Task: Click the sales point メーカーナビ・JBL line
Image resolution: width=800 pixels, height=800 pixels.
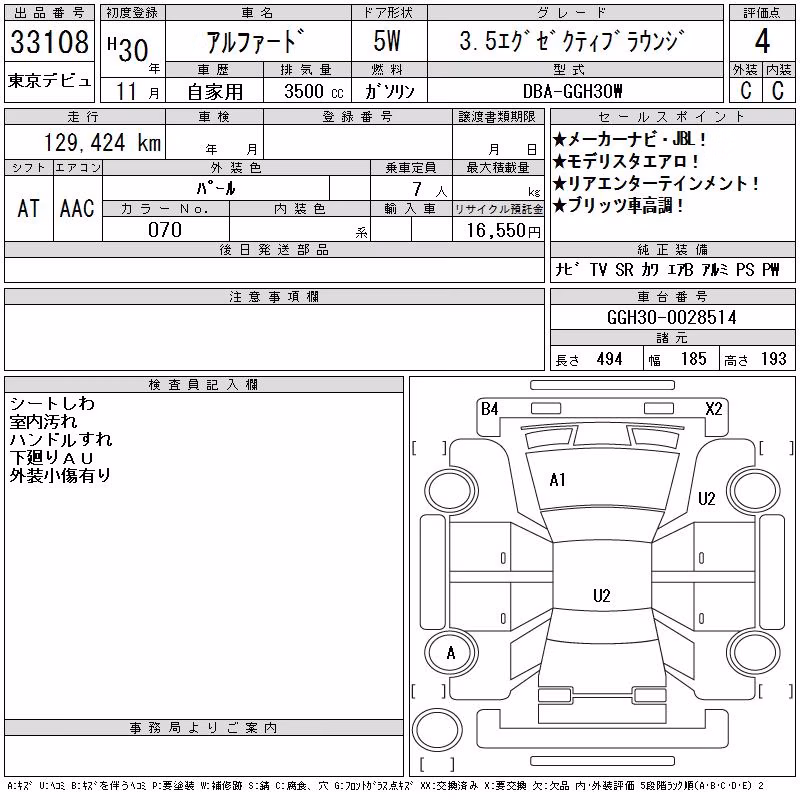Action: pos(630,139)
